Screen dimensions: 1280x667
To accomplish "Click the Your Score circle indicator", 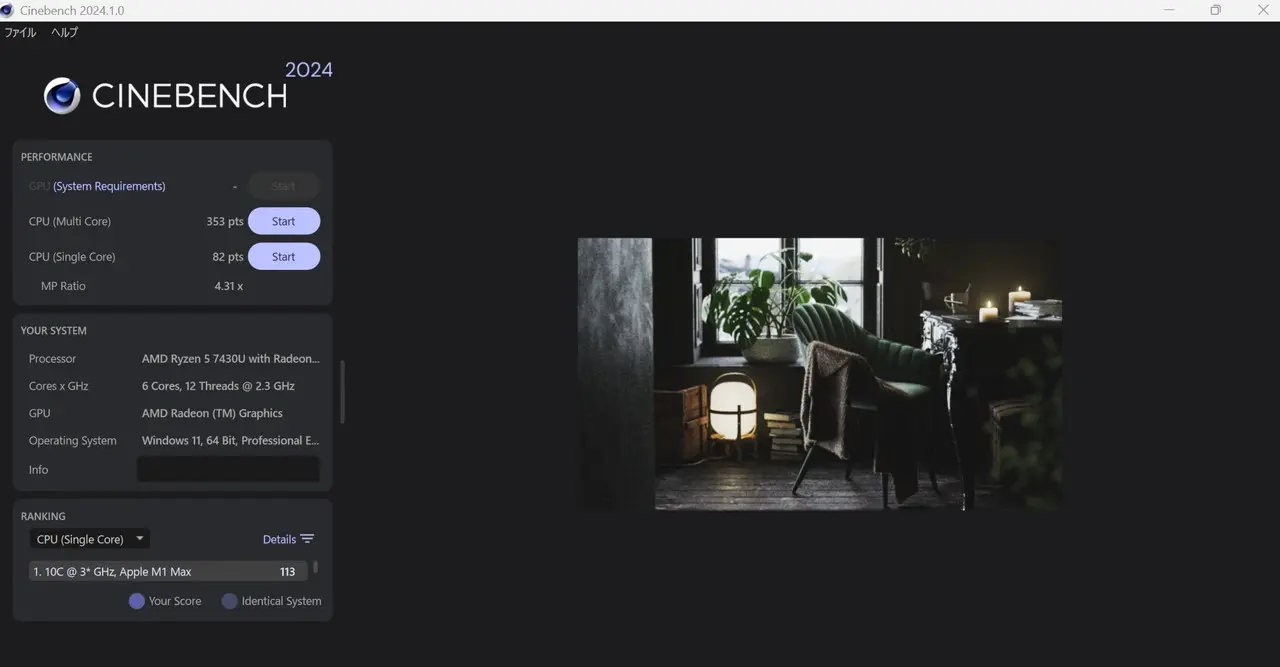I will [x=137, y=601].
